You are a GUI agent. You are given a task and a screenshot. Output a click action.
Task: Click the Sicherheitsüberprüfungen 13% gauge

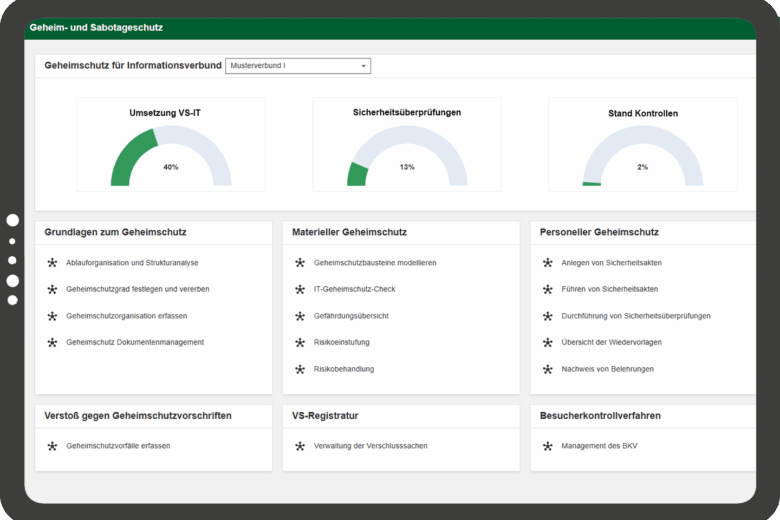pyautogui.click(x=407, y=156)
